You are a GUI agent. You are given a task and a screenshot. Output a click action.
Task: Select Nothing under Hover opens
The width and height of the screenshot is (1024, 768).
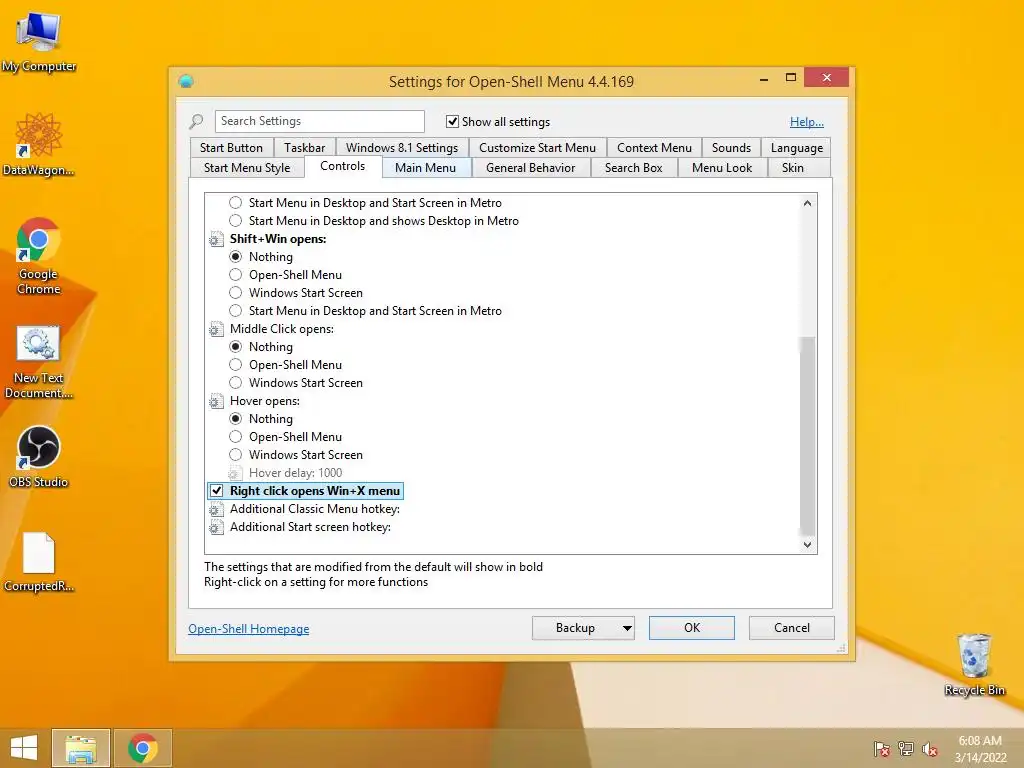236,419
